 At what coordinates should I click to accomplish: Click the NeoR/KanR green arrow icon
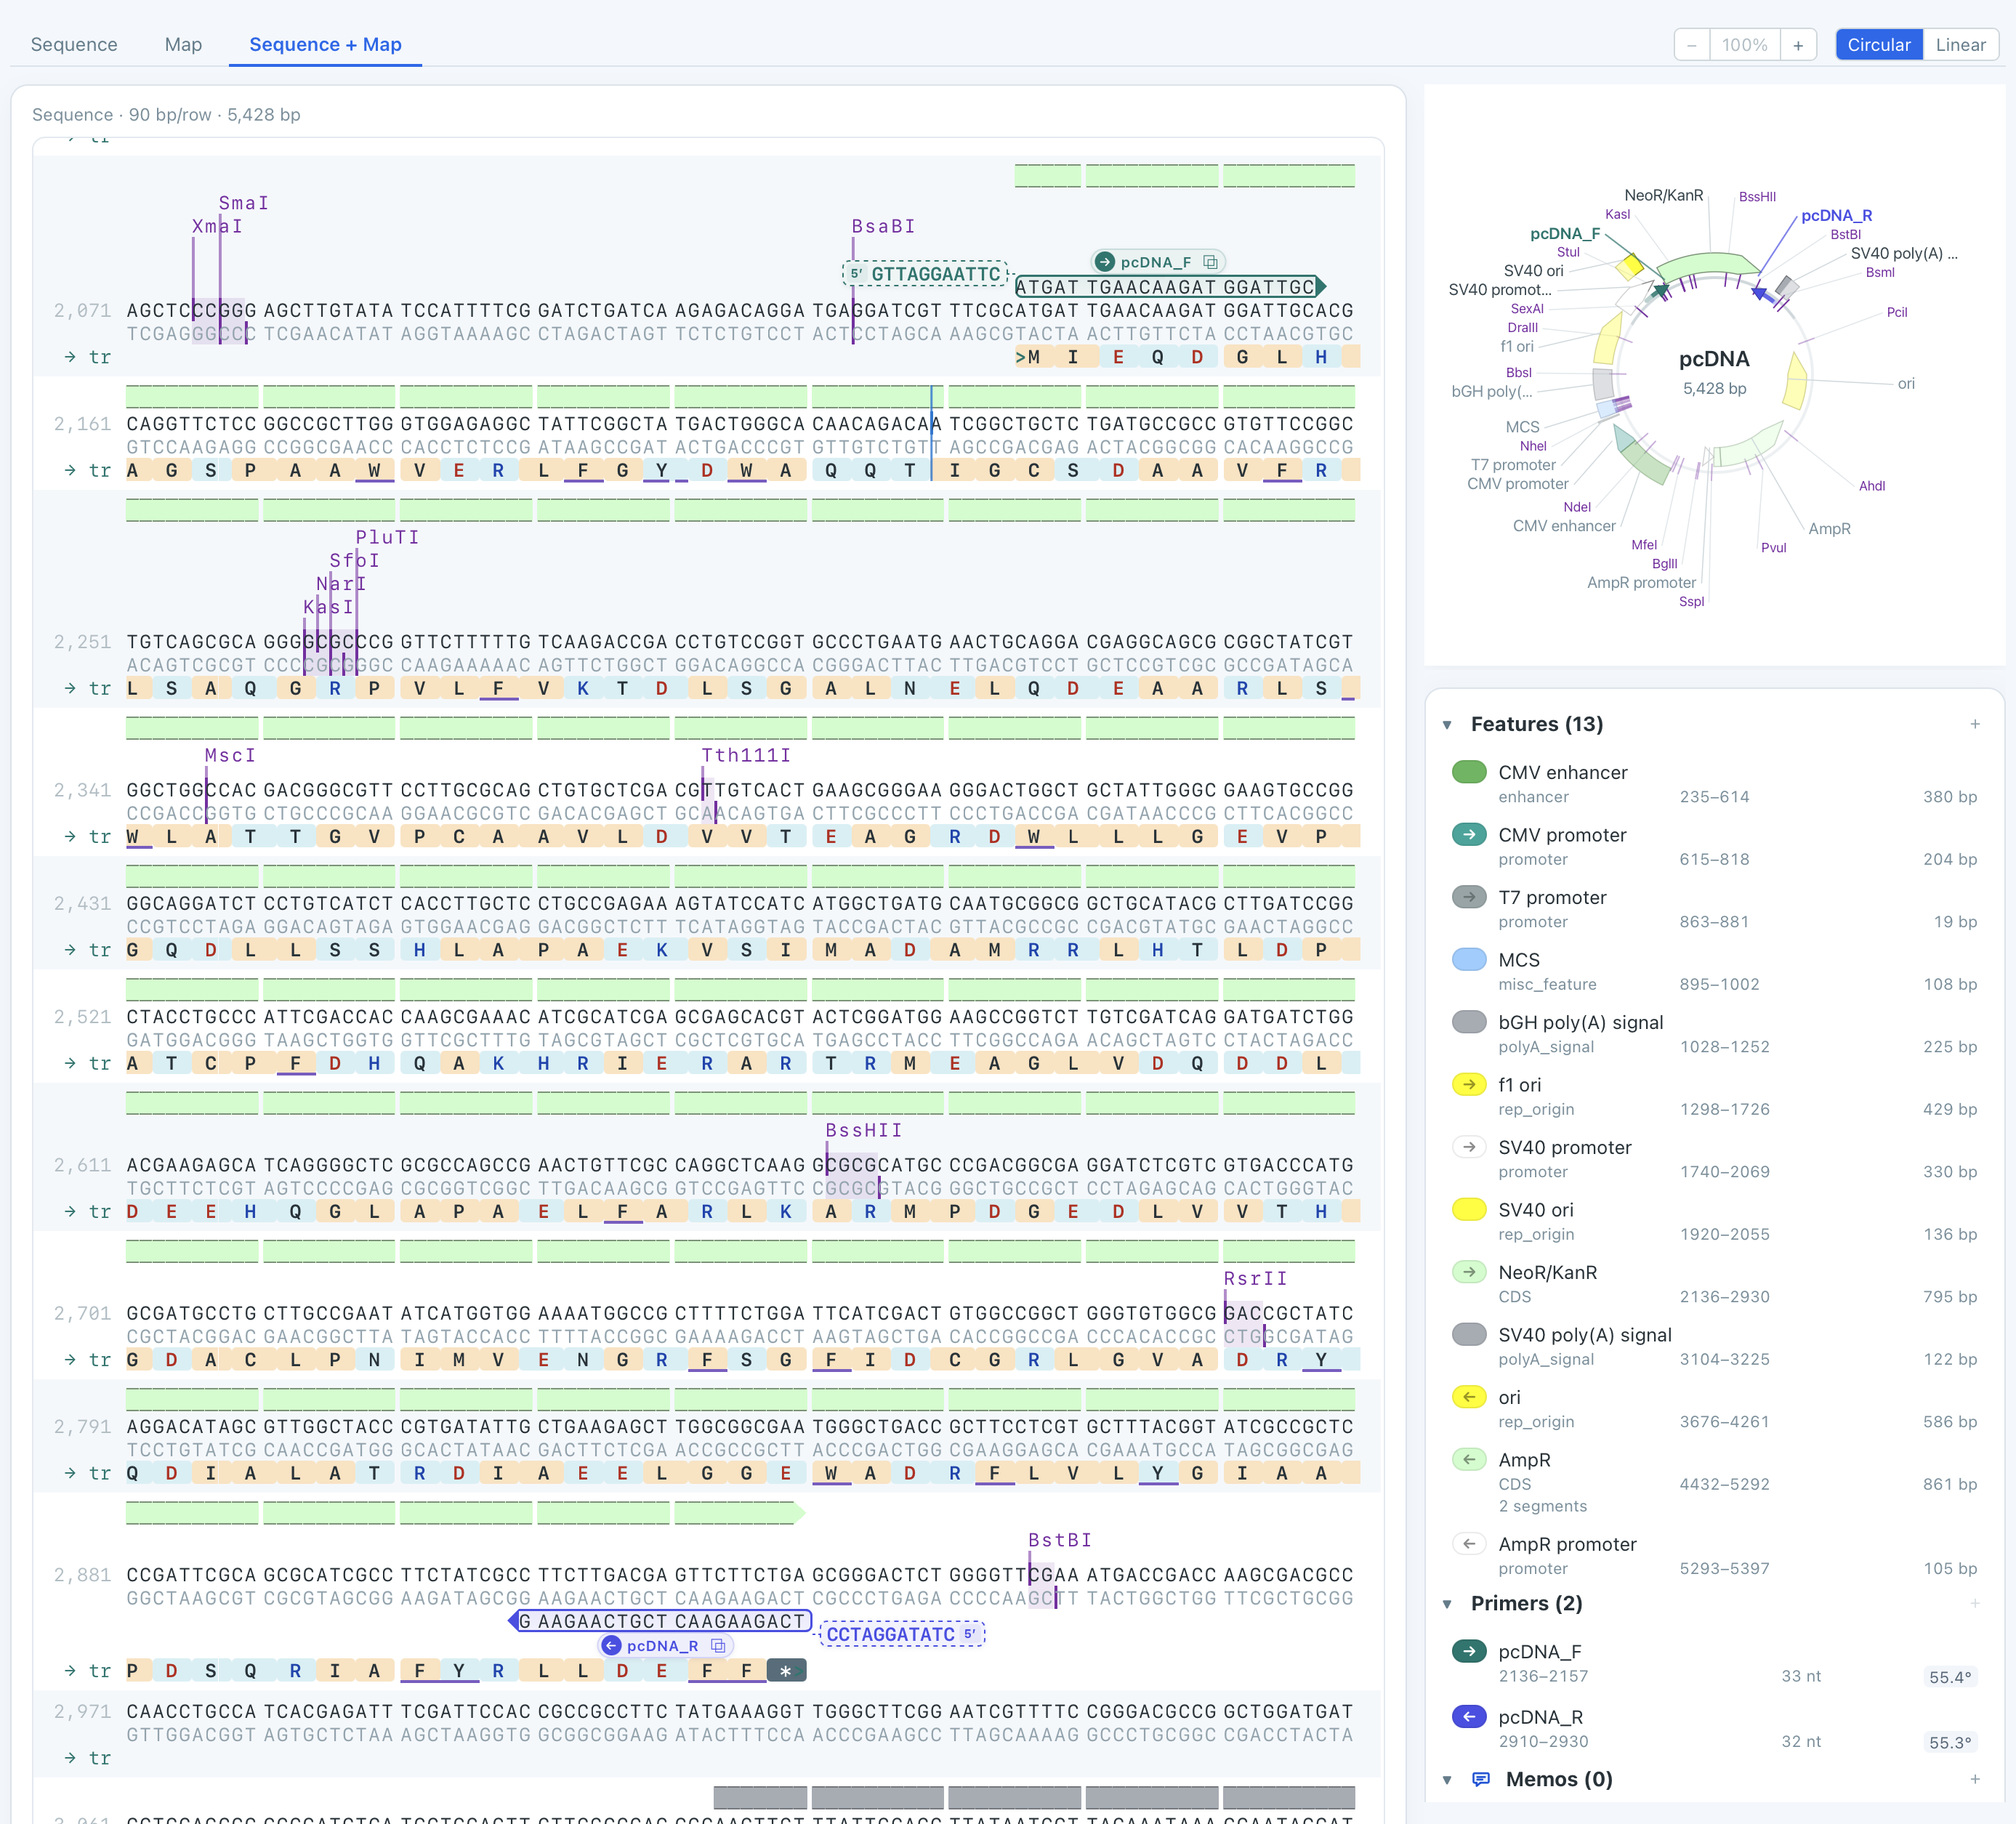point(1469,1272)
